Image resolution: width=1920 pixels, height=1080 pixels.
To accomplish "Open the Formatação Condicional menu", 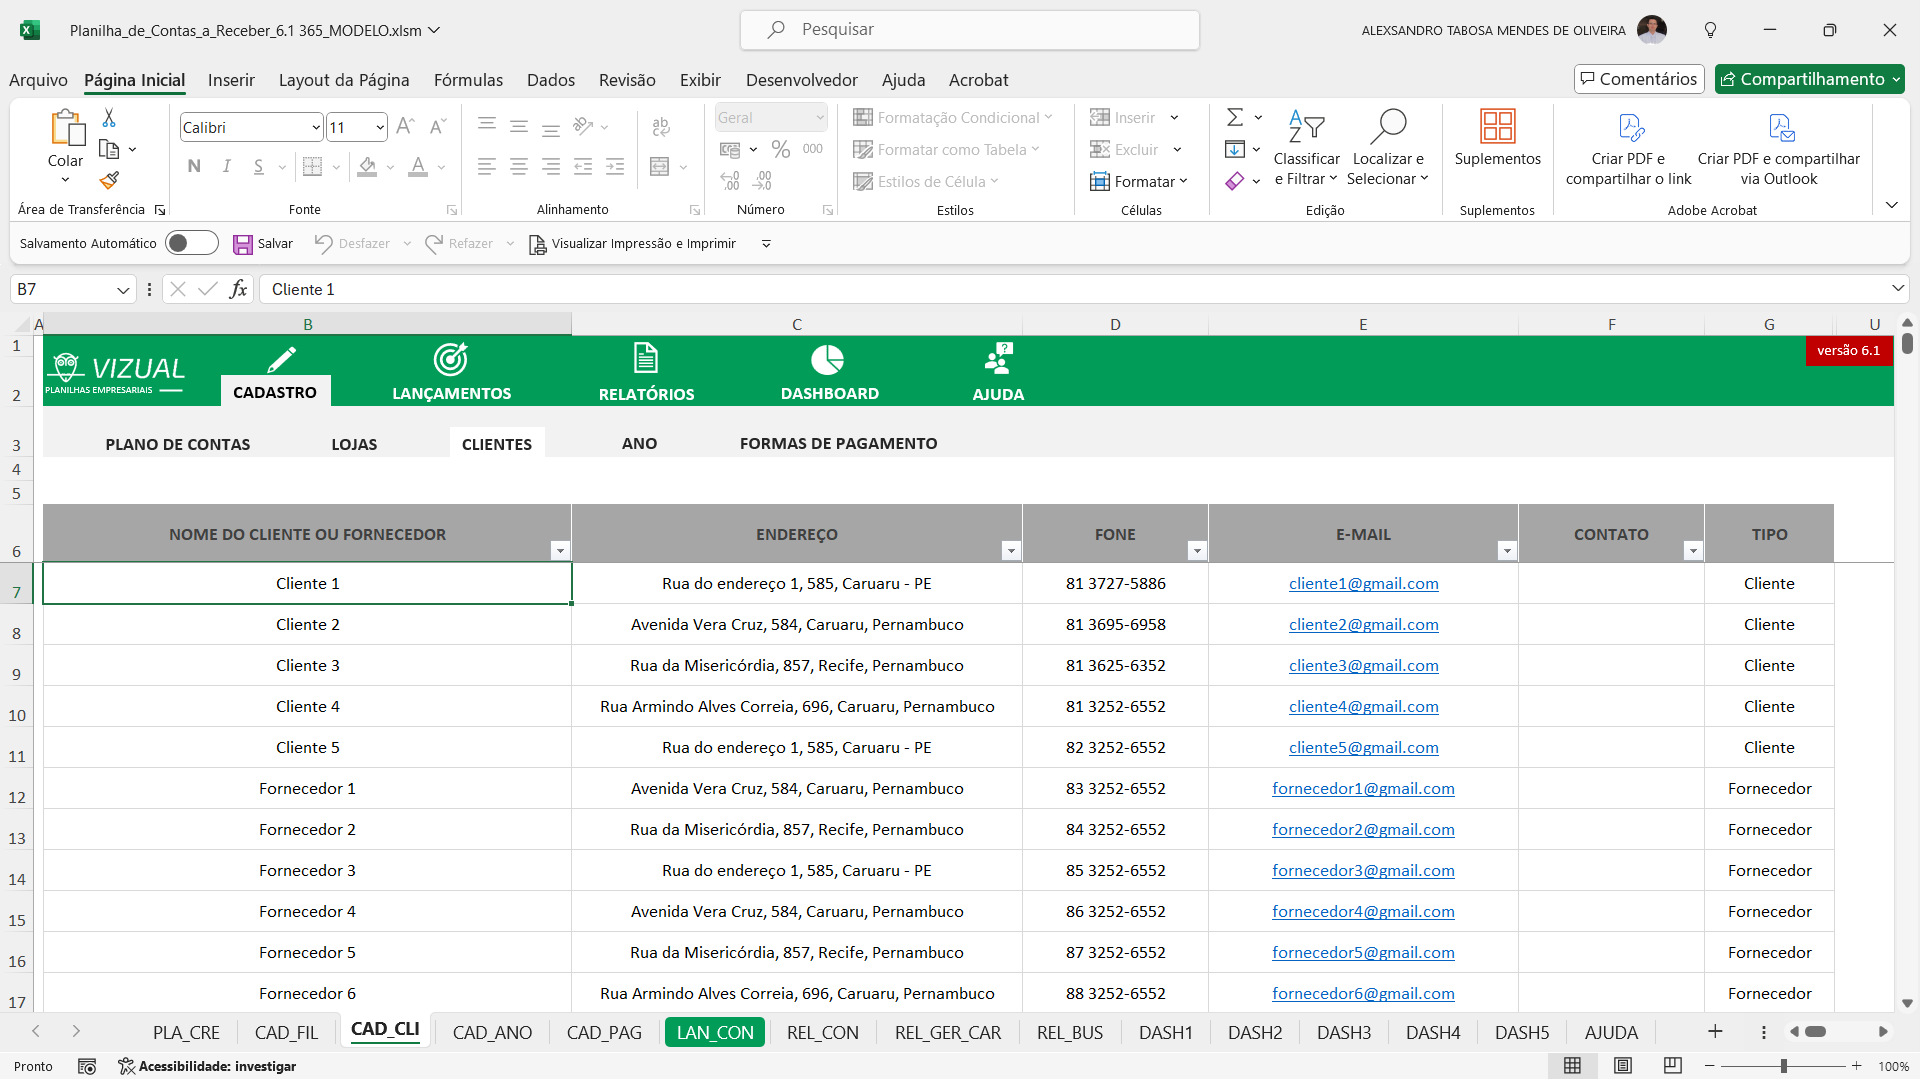I will tap(952, 117).
